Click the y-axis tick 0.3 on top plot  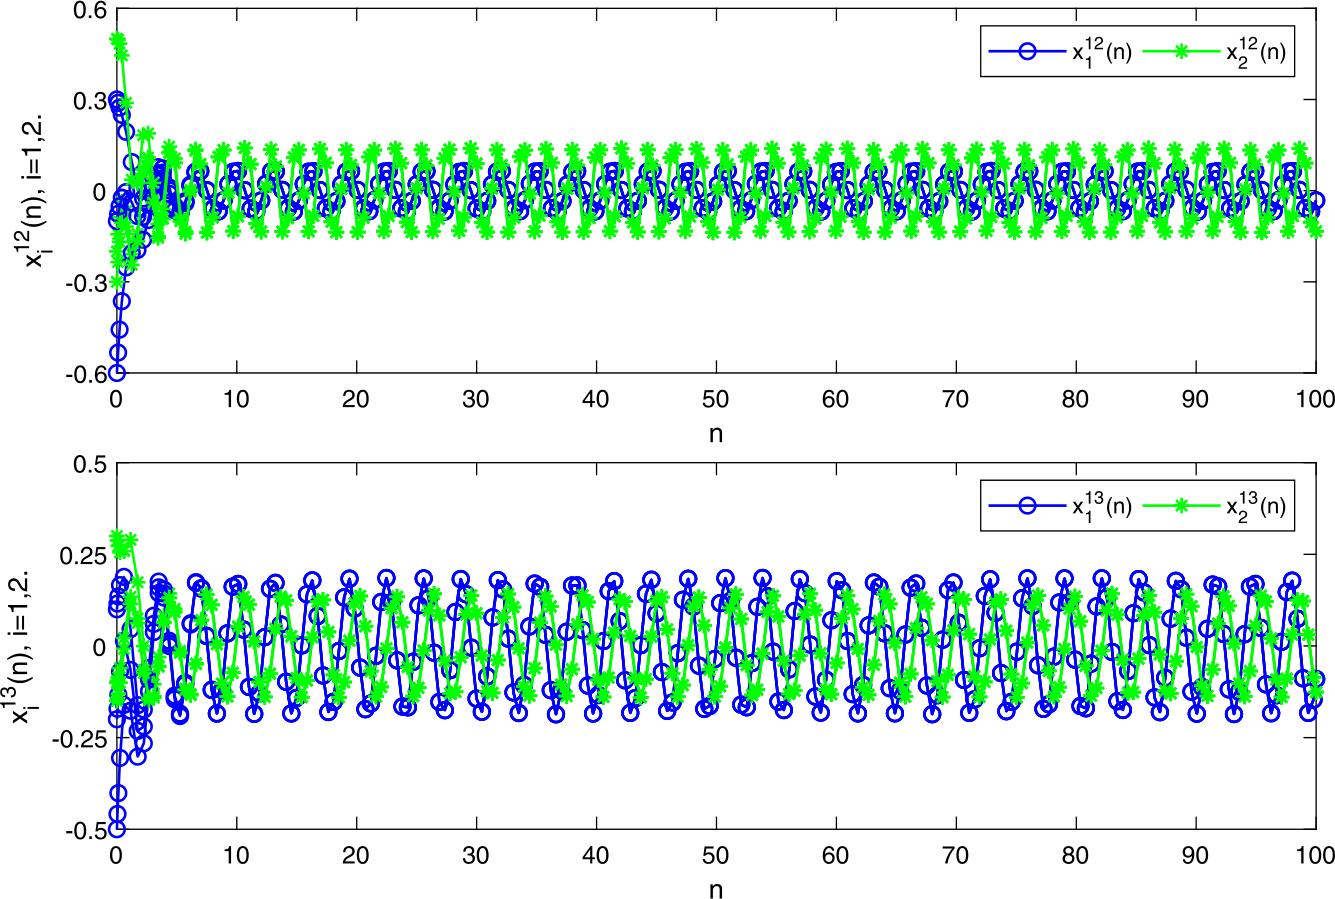[x=92, y=100]
